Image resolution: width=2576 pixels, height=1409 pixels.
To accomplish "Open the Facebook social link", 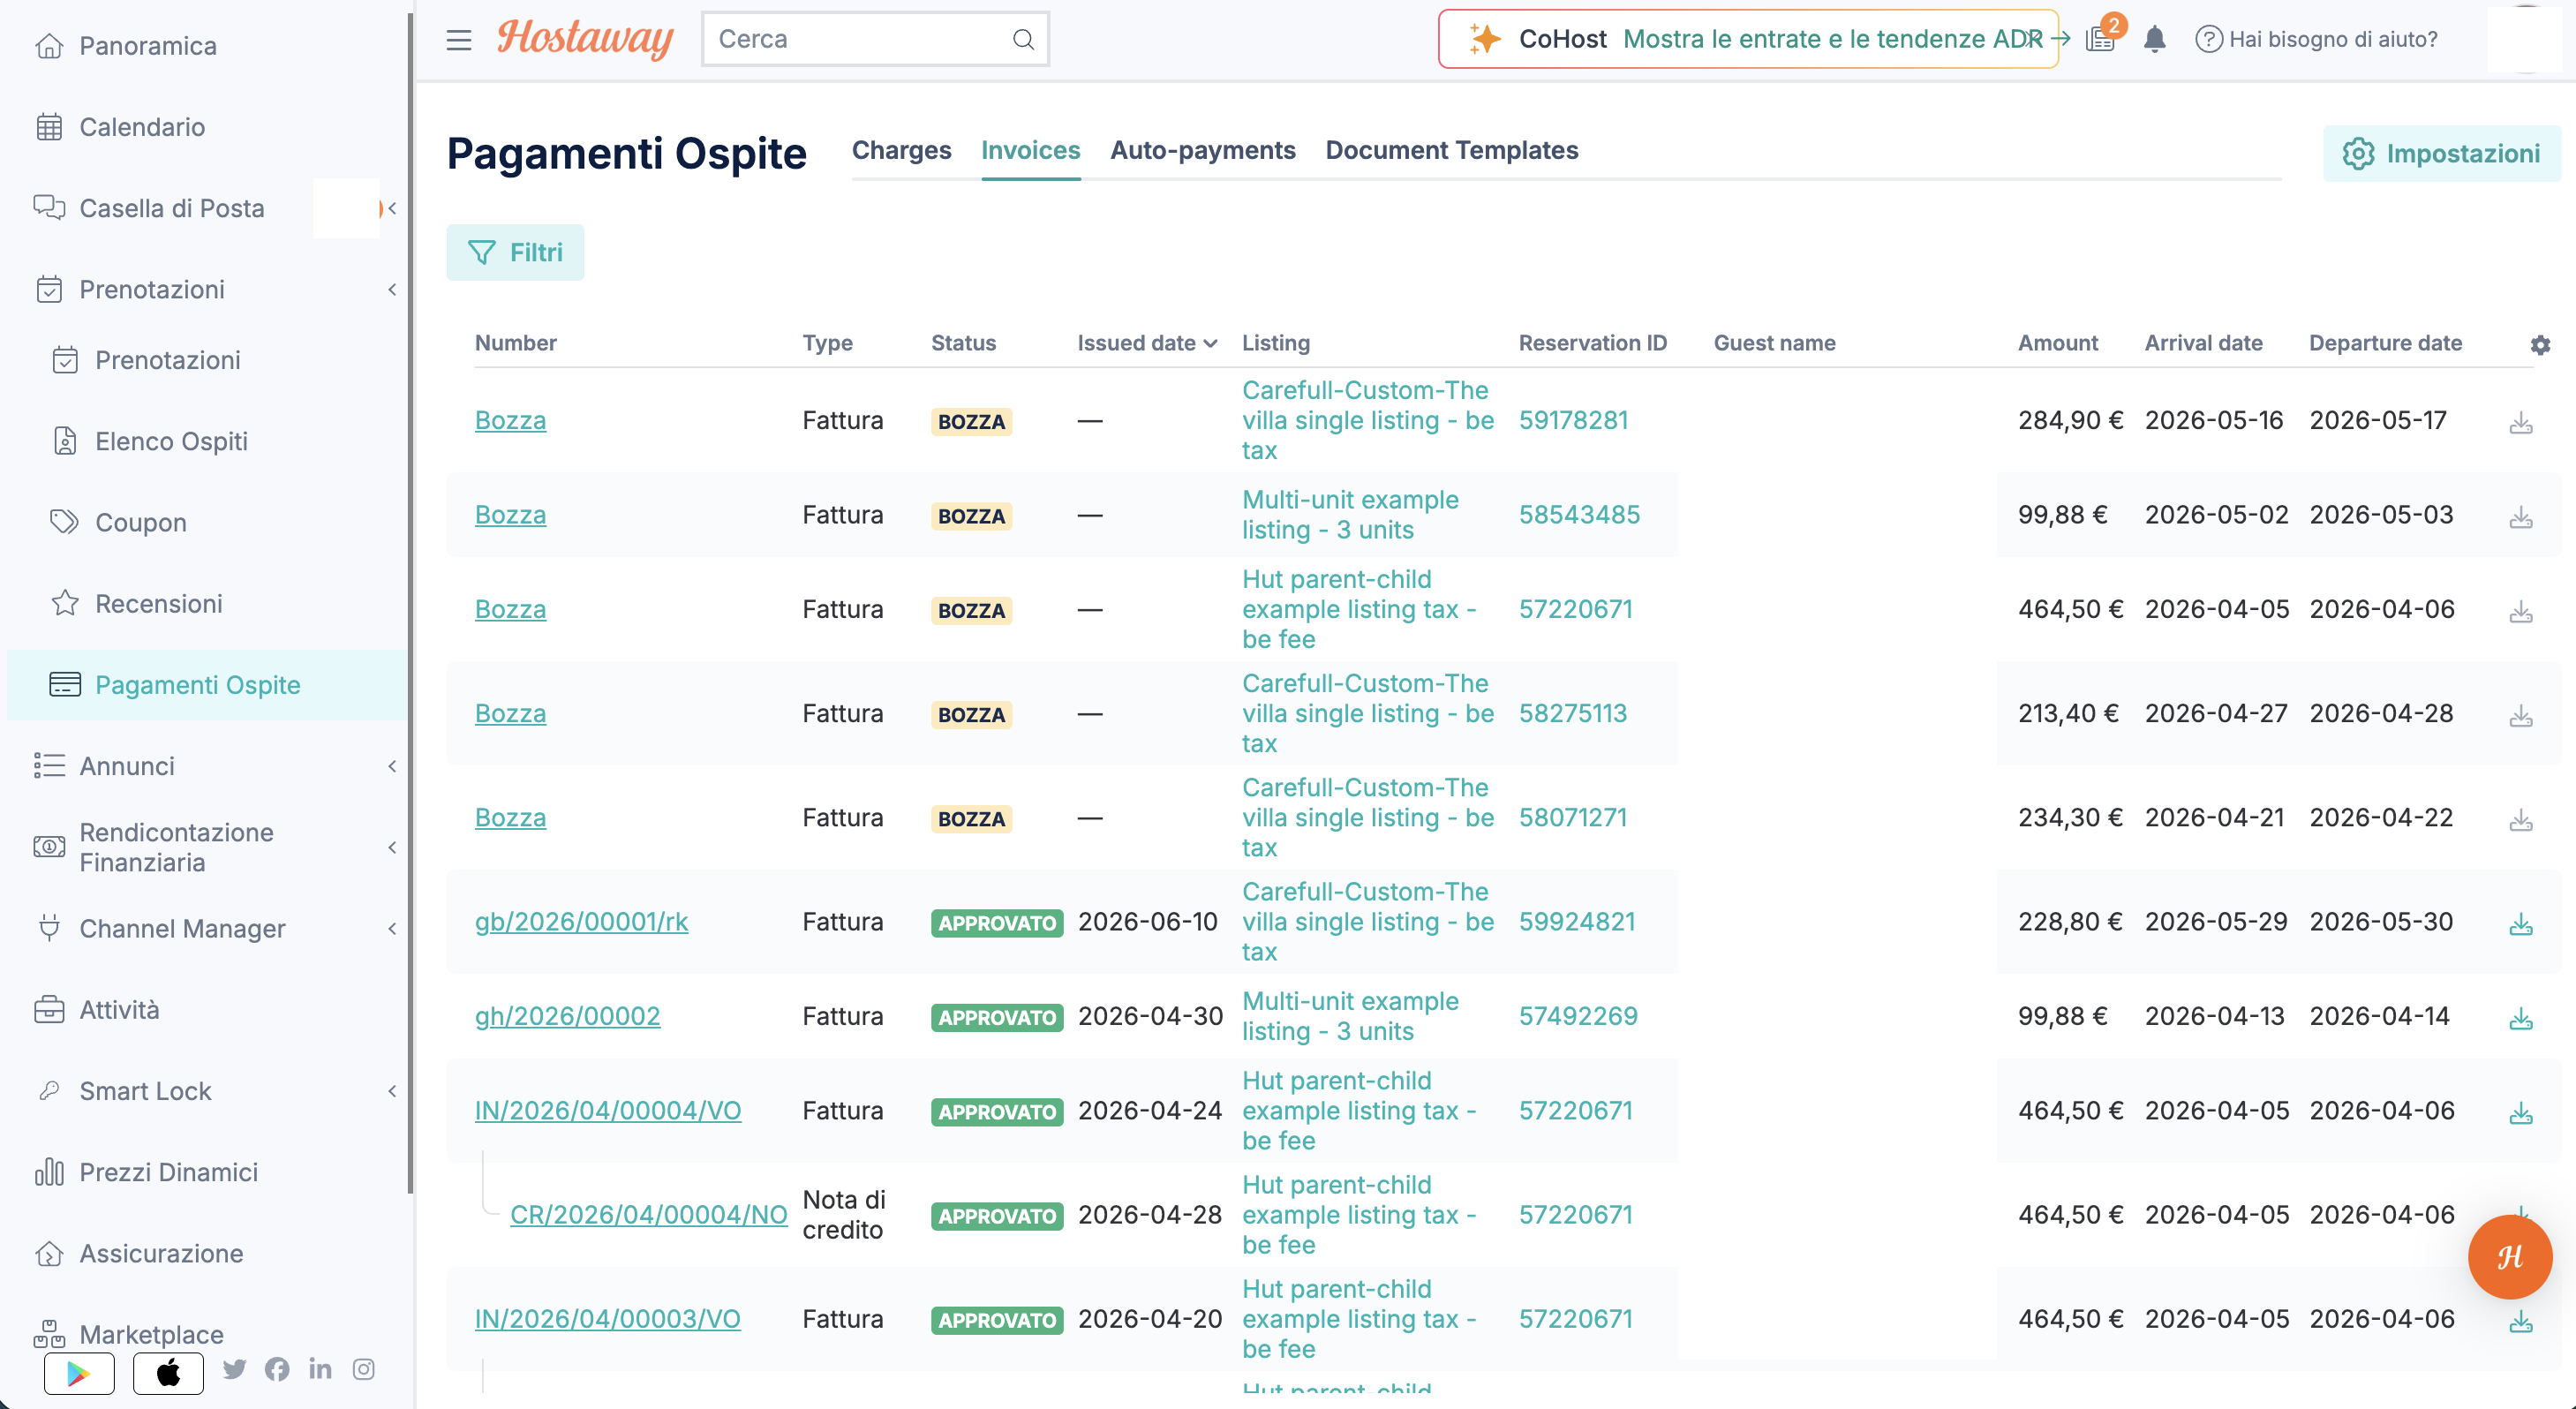I will click(277, 1368).
